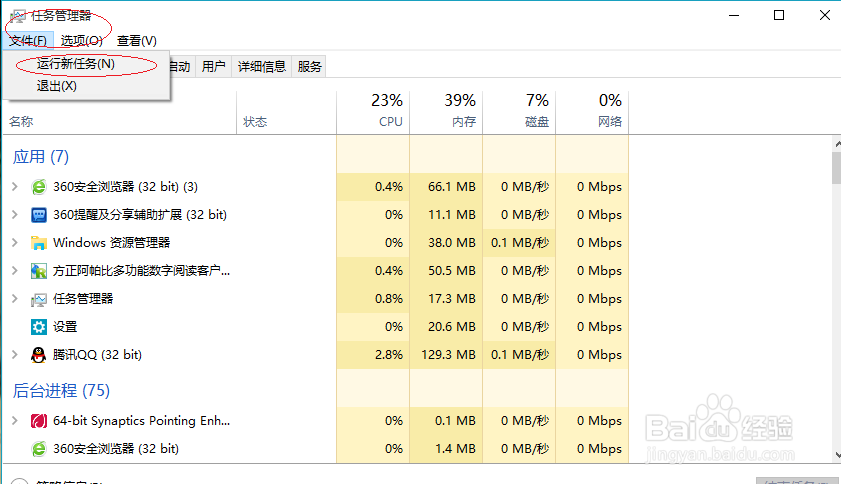Image resolution: width=841 pixels, height=484 pixels.
Task: Click the 方正阿帕比 reader icon
Action: point(39,271)
